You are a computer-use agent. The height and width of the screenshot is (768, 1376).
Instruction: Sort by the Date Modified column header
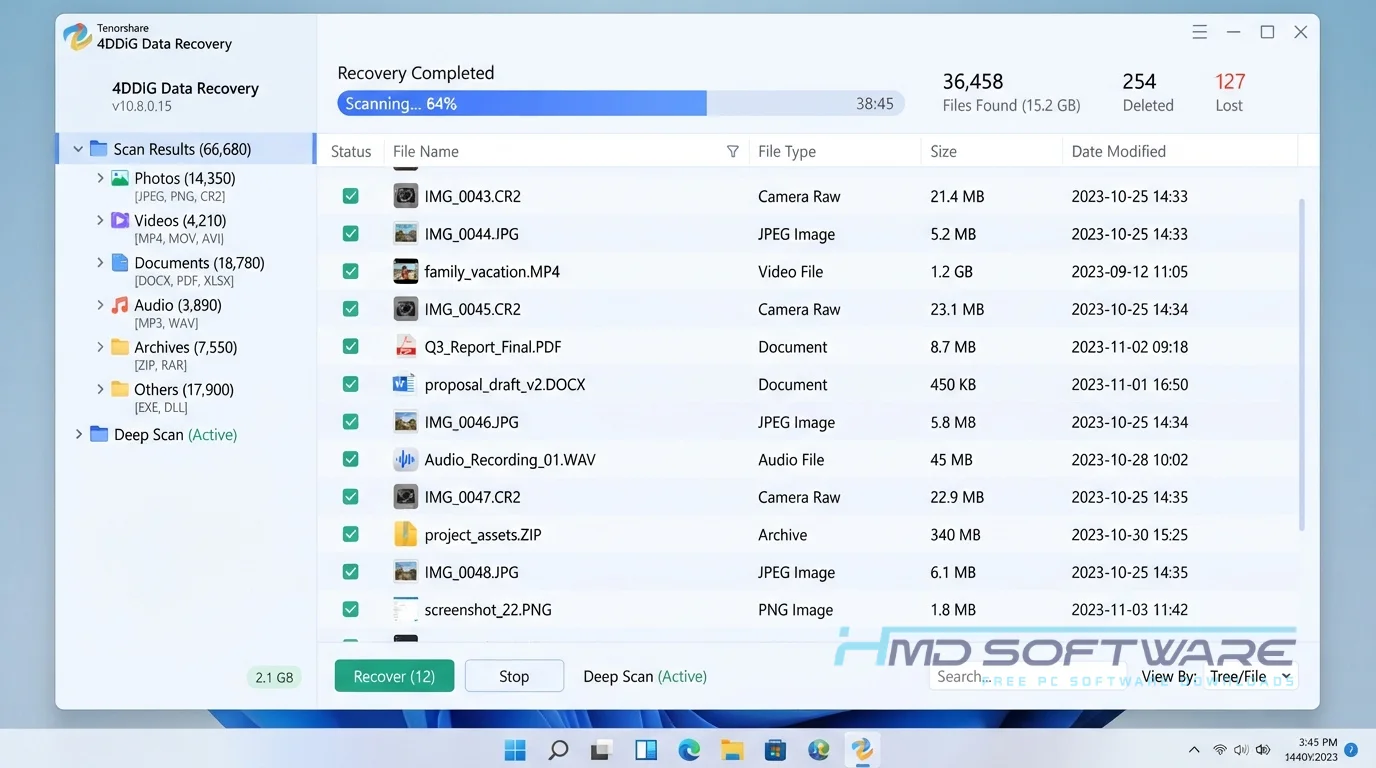point(1119,152)
